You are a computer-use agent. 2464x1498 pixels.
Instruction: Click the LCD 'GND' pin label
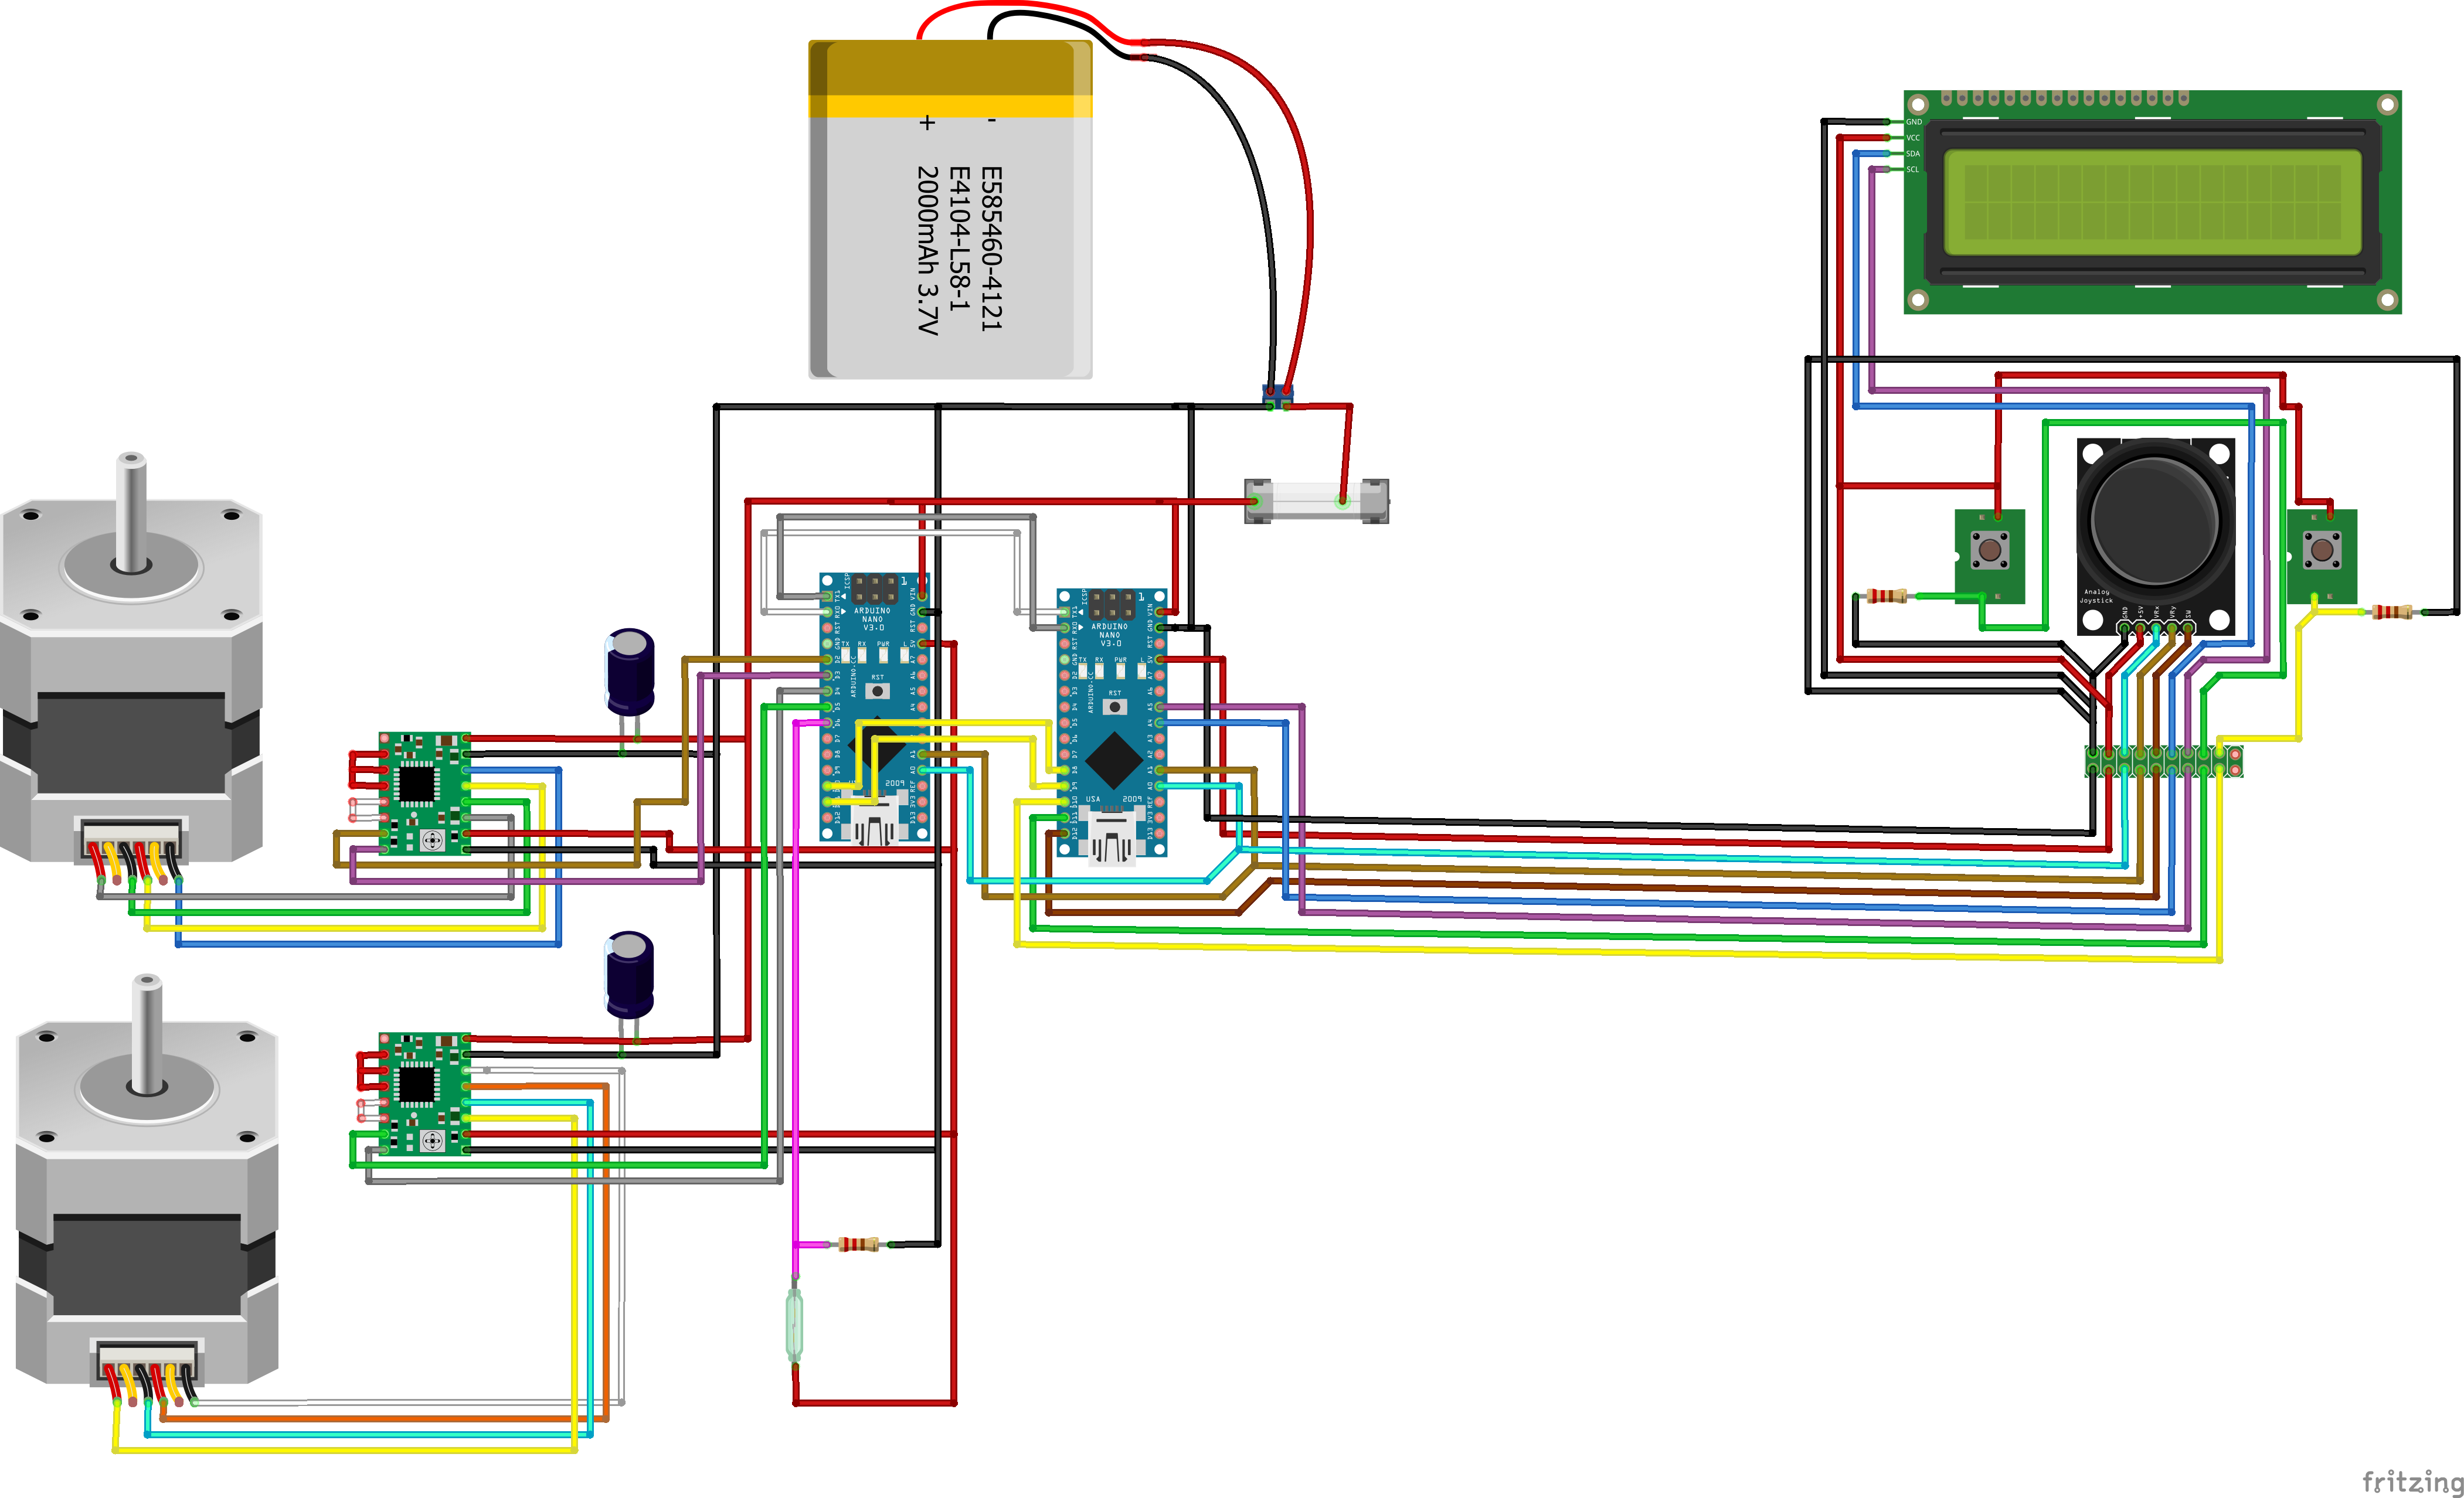point(1913,122)
